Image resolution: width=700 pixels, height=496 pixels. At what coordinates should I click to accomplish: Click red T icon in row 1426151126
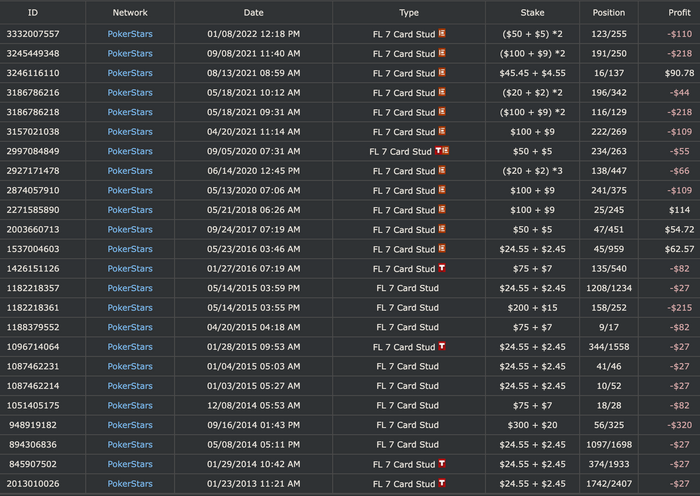[443, 268]
